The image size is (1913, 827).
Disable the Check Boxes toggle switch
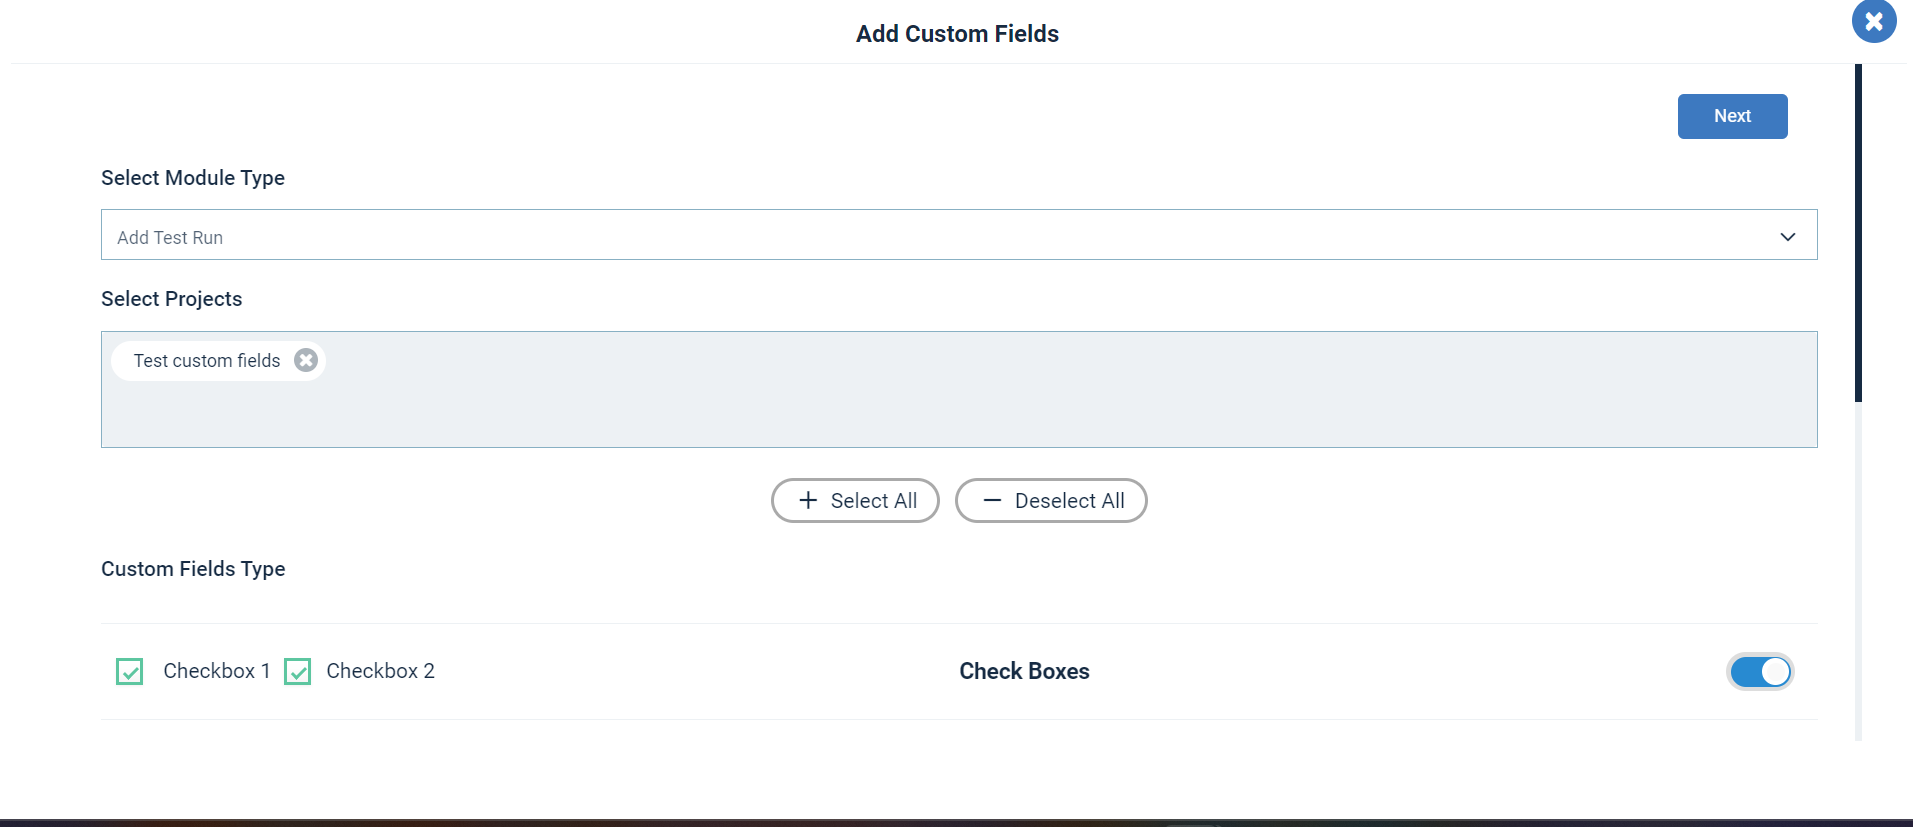click(1760, 671)
